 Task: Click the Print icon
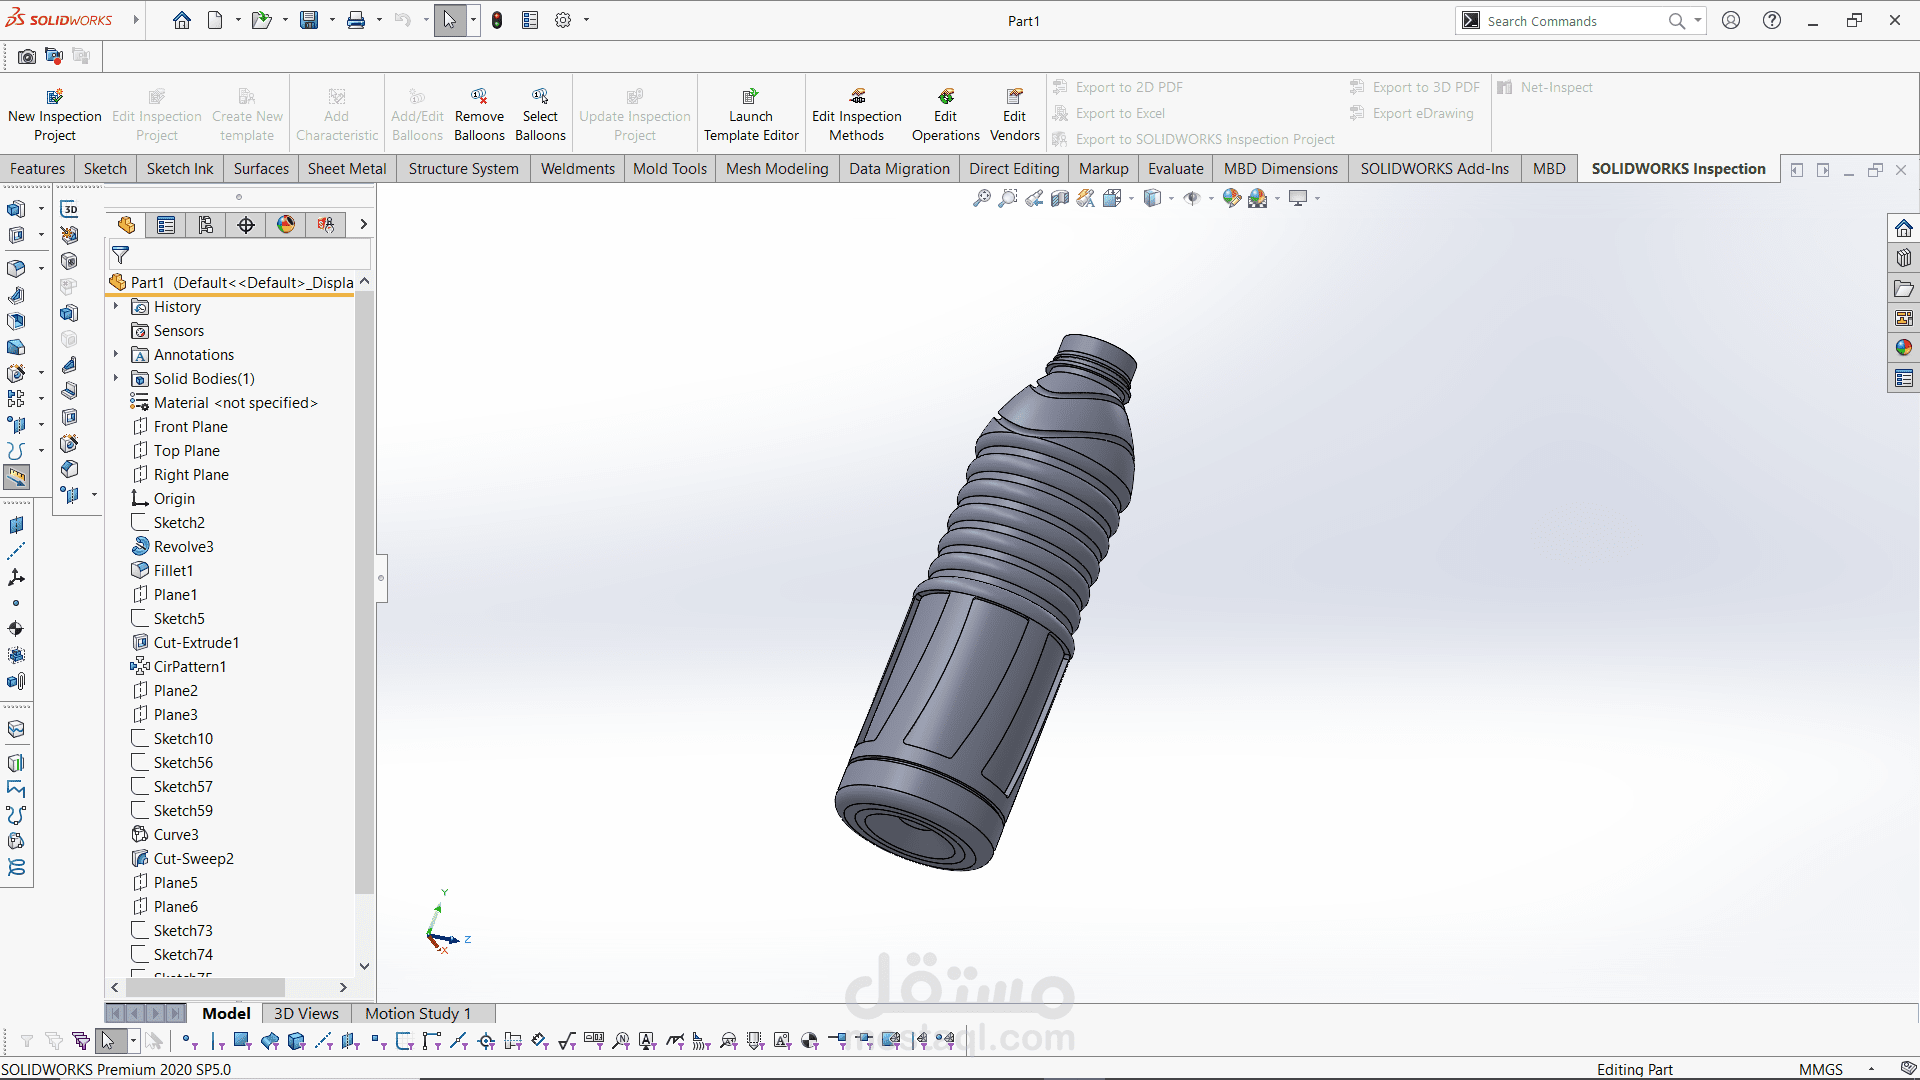pos(356,20)
